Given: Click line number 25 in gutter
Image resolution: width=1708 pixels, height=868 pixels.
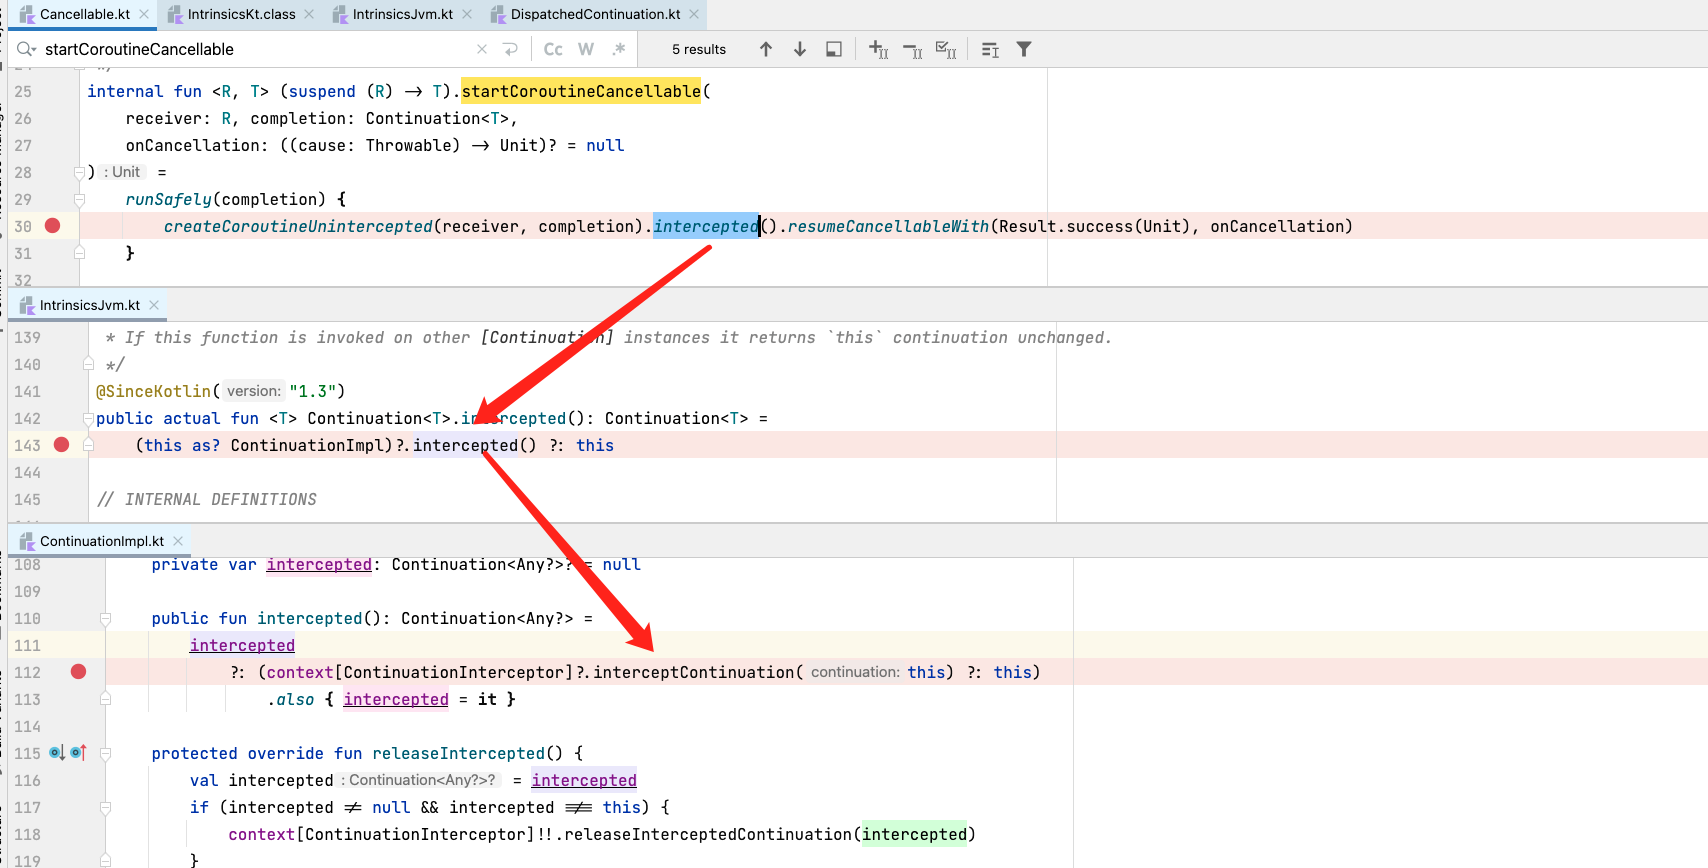Looking at the screenshot, I should pyautogui.click(x=23, y=91).
